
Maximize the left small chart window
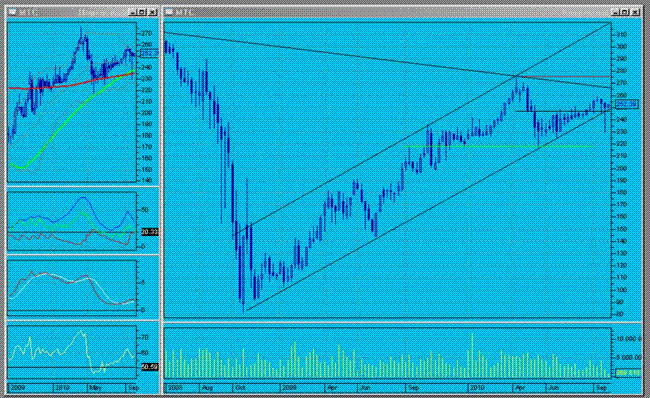point(142,12)
